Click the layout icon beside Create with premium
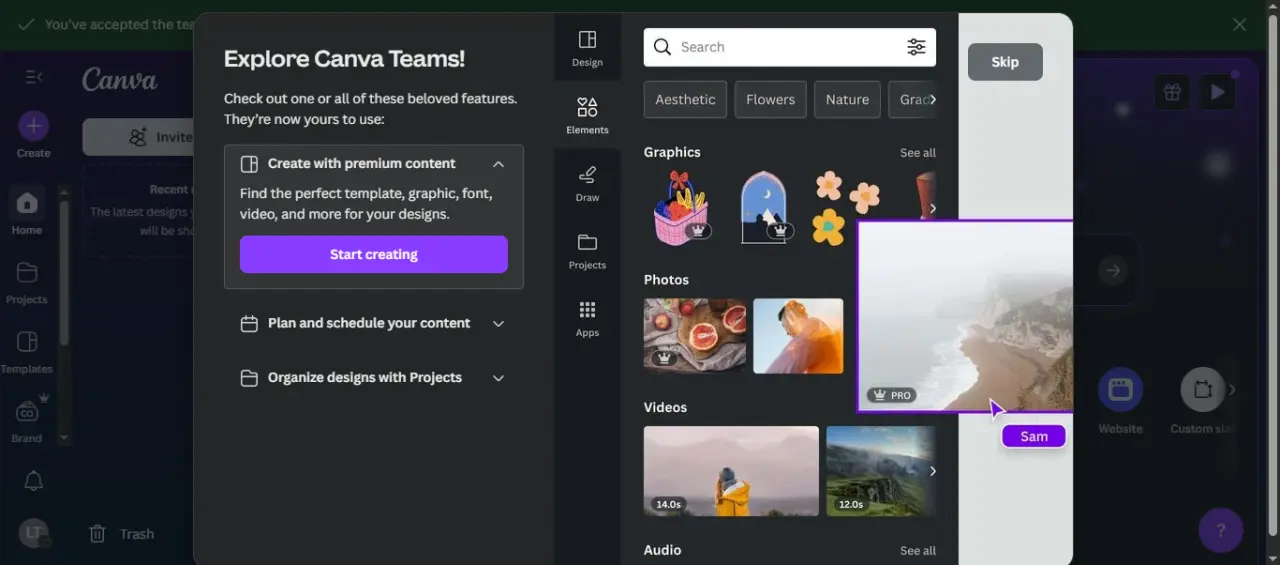 point(249,164)
